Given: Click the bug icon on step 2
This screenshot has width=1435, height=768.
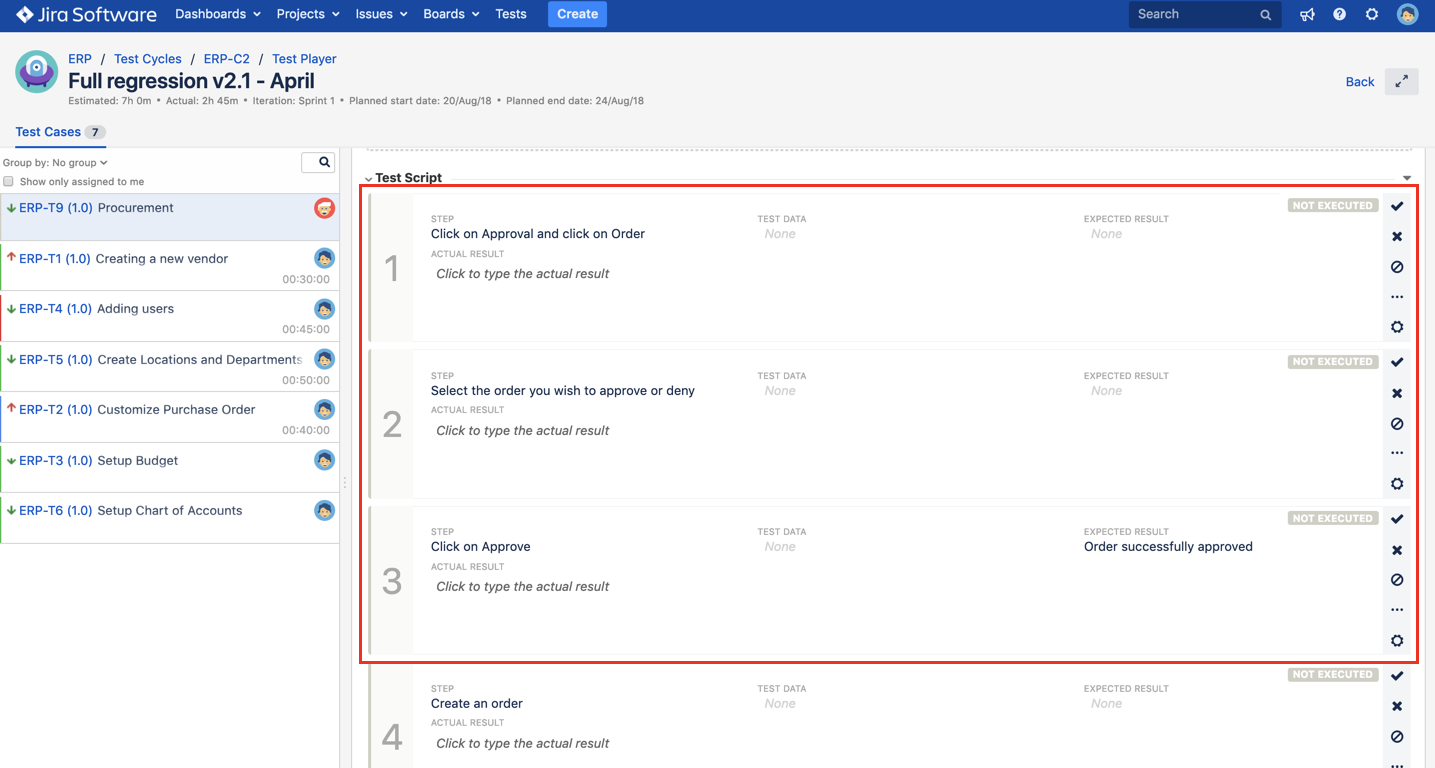Looking at the screenshot, I should pyautogui.click(x=1397, y=484).
